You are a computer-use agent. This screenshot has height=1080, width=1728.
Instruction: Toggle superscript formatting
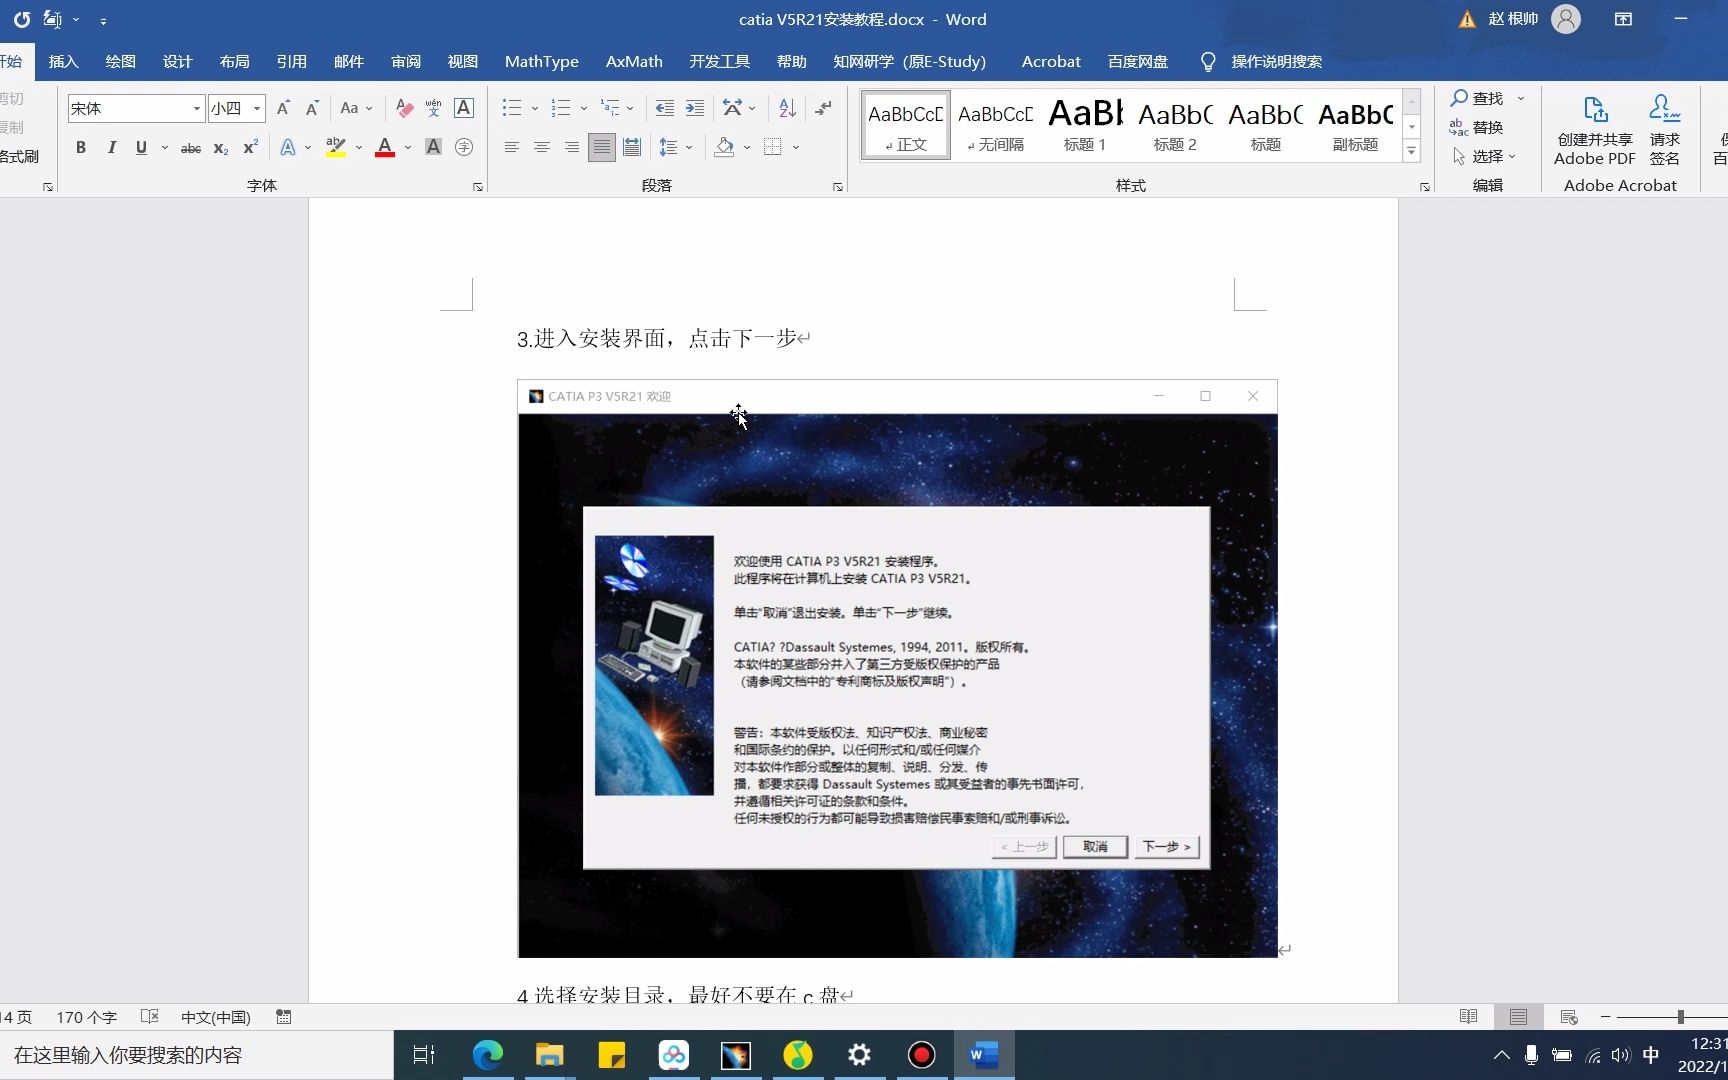[250, 147]
